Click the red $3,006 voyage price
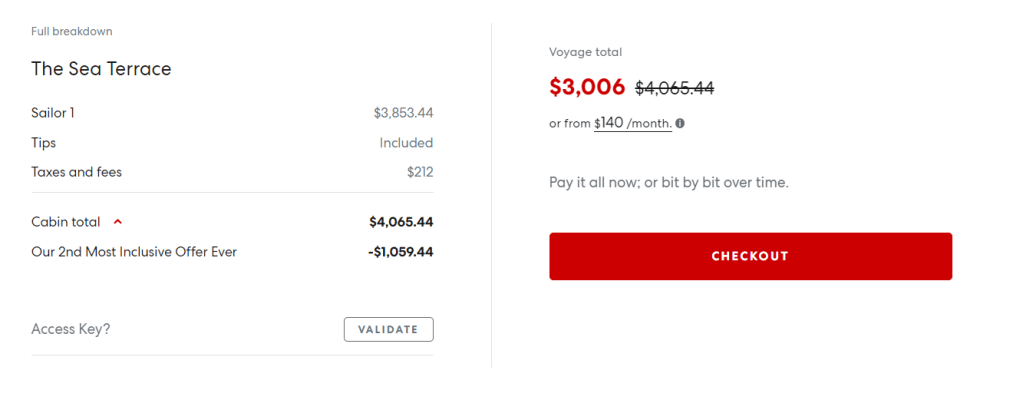Image resolution: width=1023 pixels, height=400 pixels. 587,87
